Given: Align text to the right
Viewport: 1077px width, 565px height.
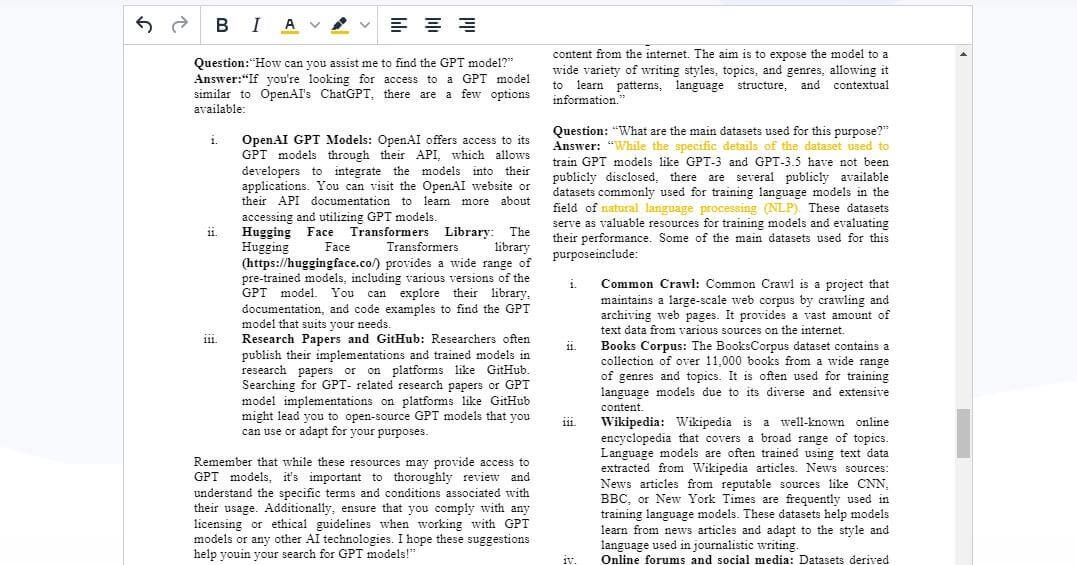Looking at the screenshot, I should tap(467, 25).
